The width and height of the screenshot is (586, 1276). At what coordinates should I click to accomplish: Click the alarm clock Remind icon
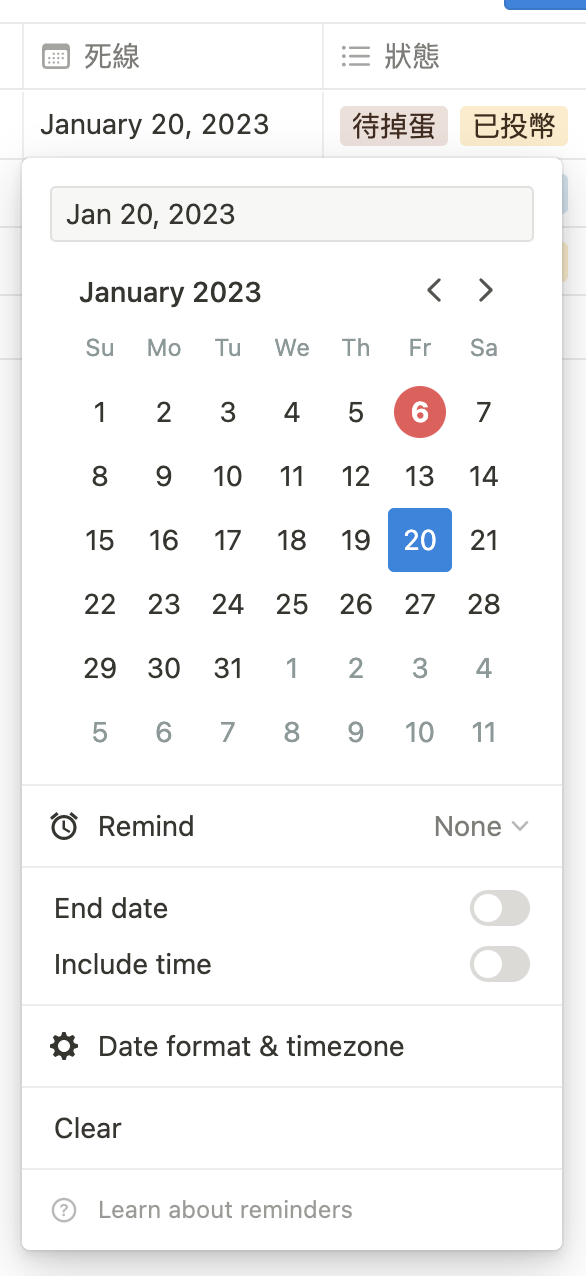click(64, 826)
